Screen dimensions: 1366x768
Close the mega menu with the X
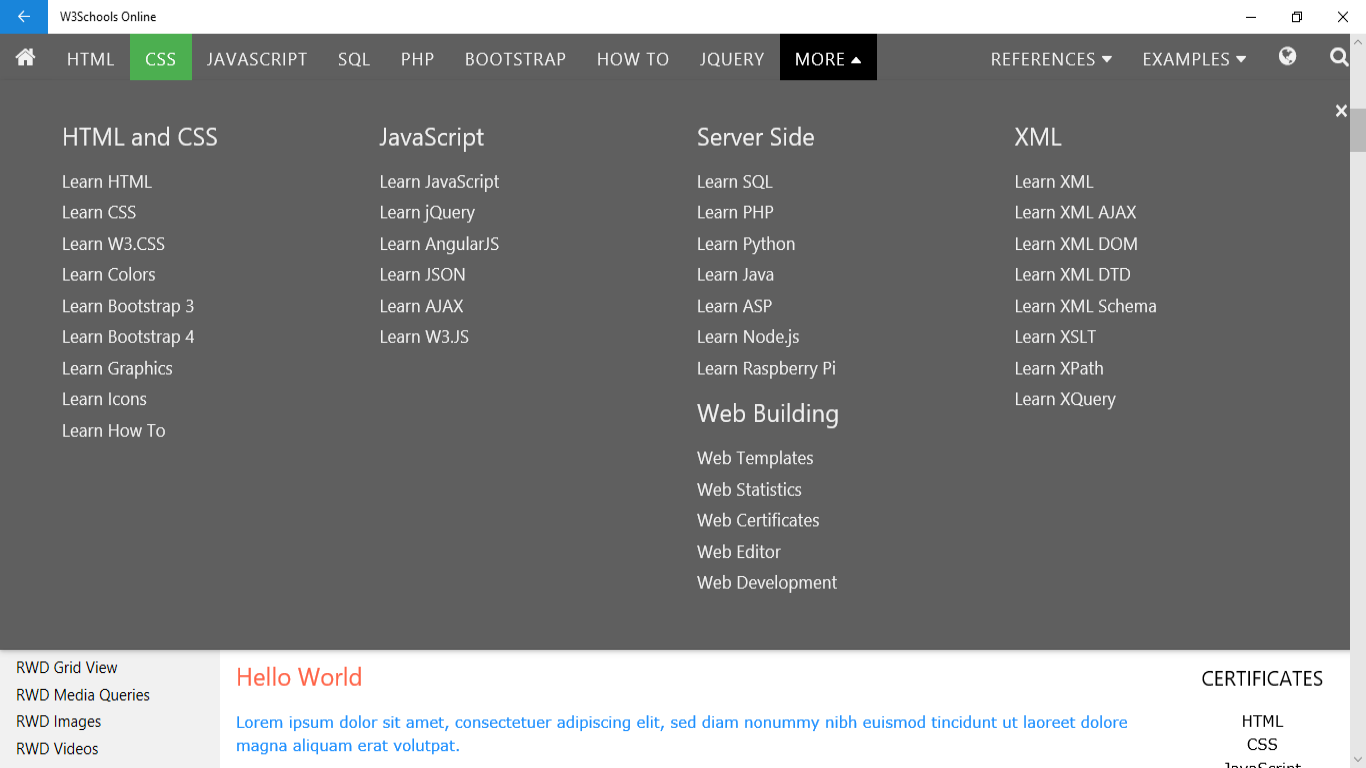coord(1341,110)
